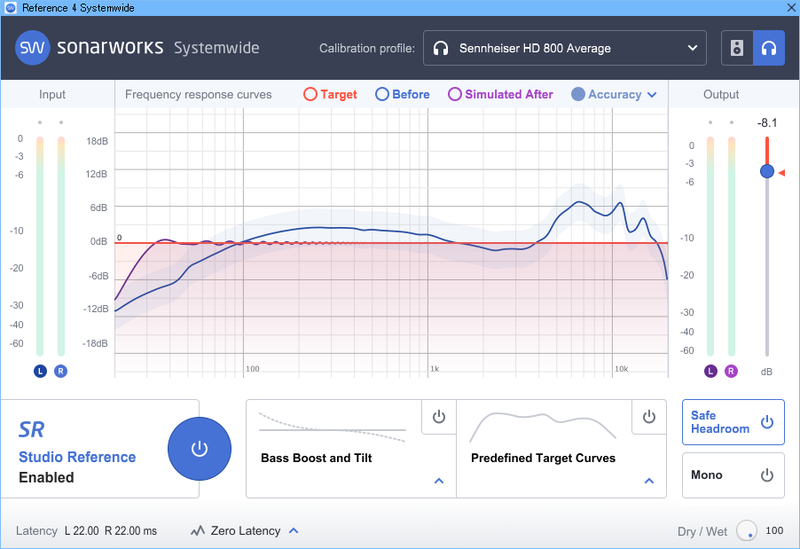Image resolution: width=800 pixels, height=549 pixels.
Task: Click the Dry / Wet knob
Action: (746, 531)
